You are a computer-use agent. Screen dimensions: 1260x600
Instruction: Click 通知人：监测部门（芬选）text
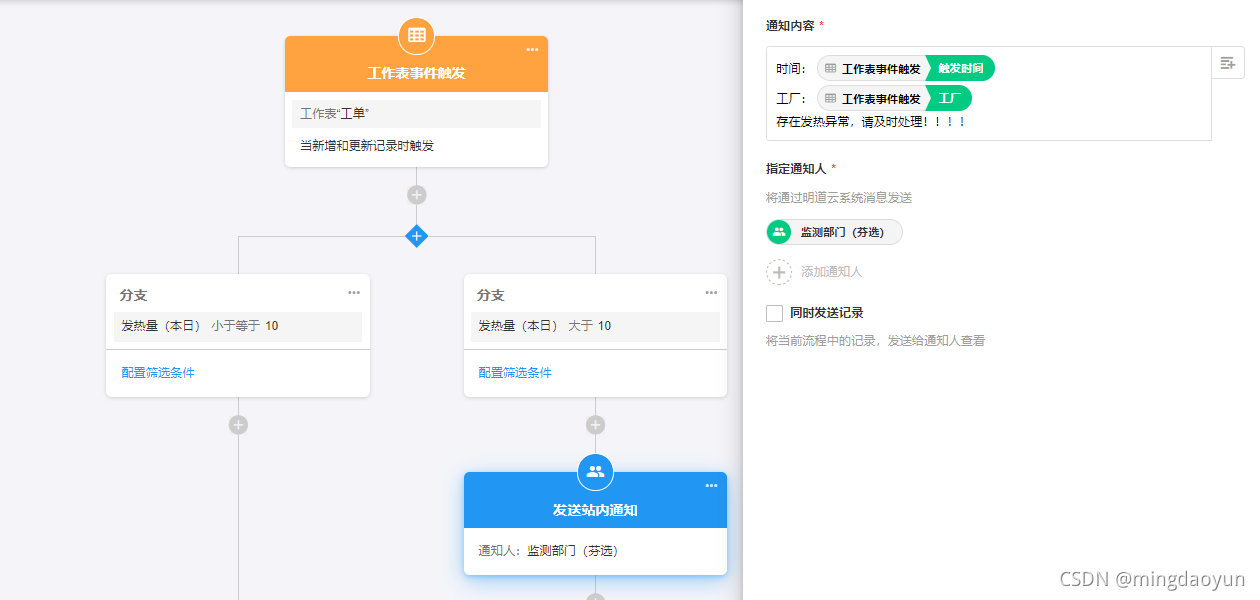click(548, 551)
